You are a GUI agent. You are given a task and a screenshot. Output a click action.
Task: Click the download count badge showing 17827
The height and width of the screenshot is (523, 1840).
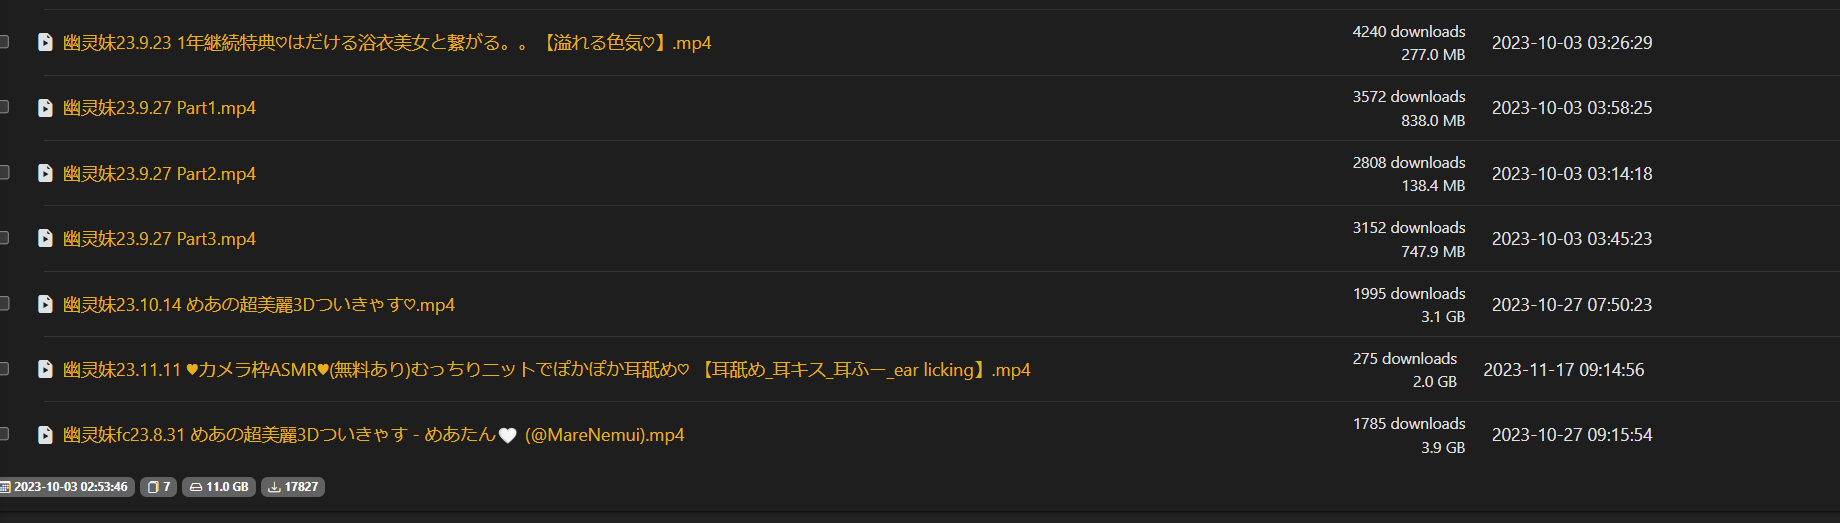(x=293, y=487)
